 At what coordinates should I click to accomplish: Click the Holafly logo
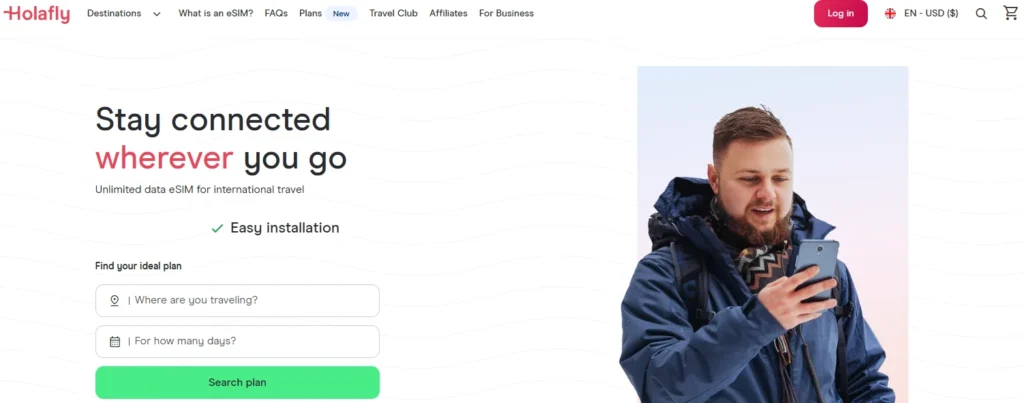(x=37, y=14)
